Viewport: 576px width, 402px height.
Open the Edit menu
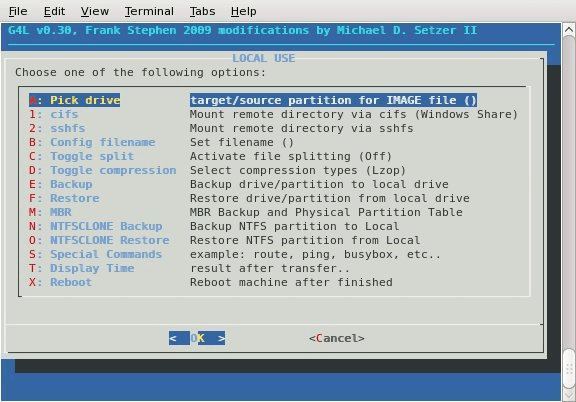point(54,11)
